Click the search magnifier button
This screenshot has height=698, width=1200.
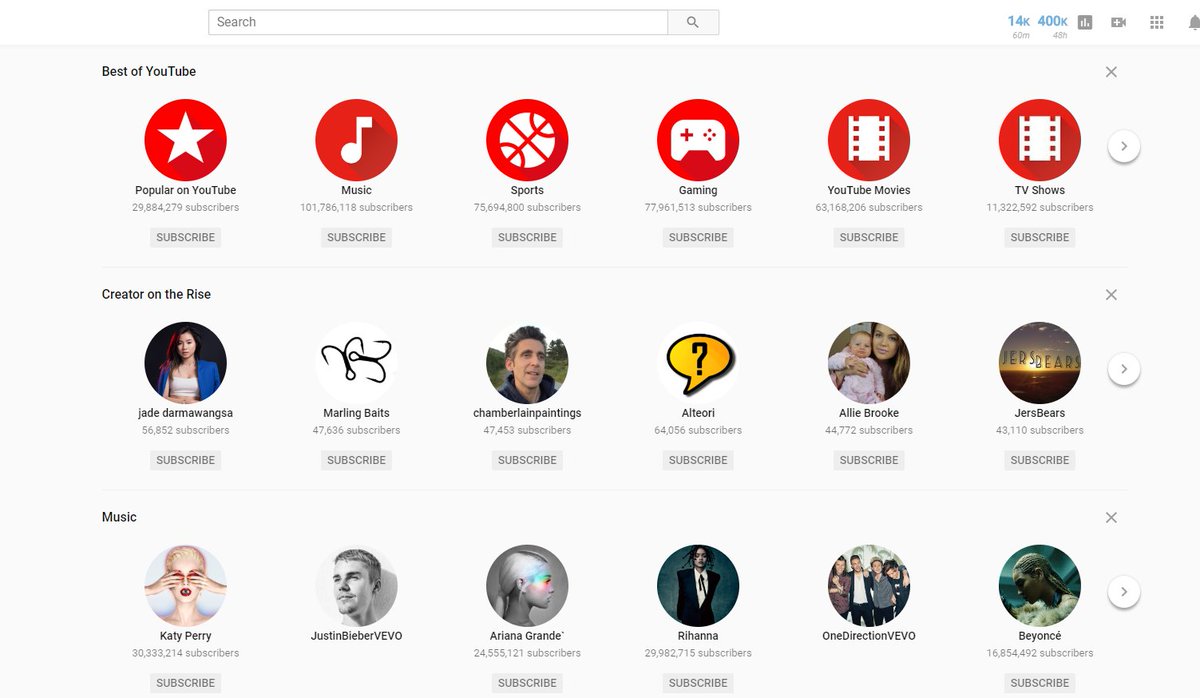[x=693, y=22]
